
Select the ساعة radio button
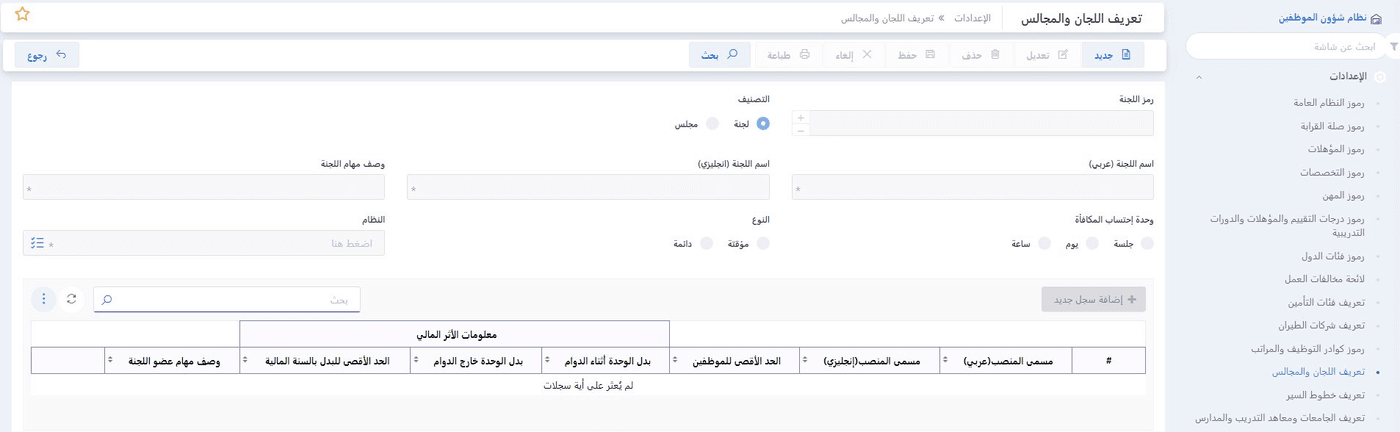pyautogui.click(x=1044, y=243)
